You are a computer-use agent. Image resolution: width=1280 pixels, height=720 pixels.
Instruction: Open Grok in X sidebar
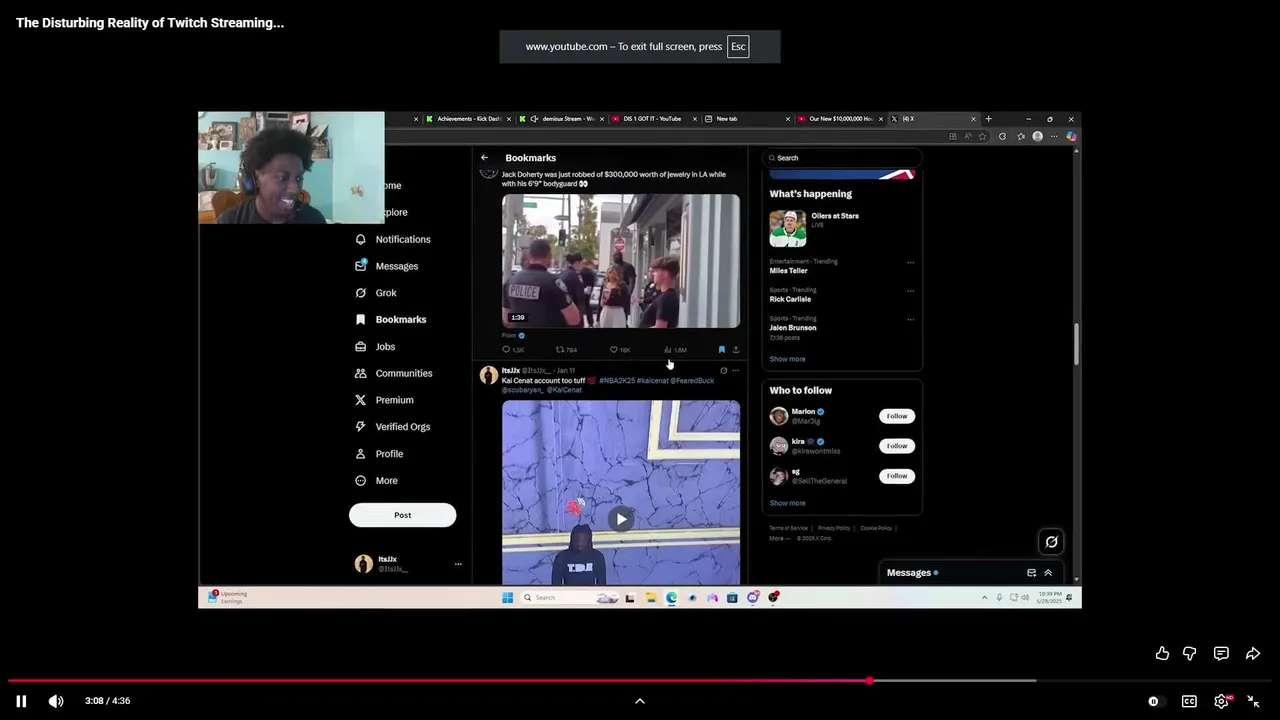[x=376, y=293]
